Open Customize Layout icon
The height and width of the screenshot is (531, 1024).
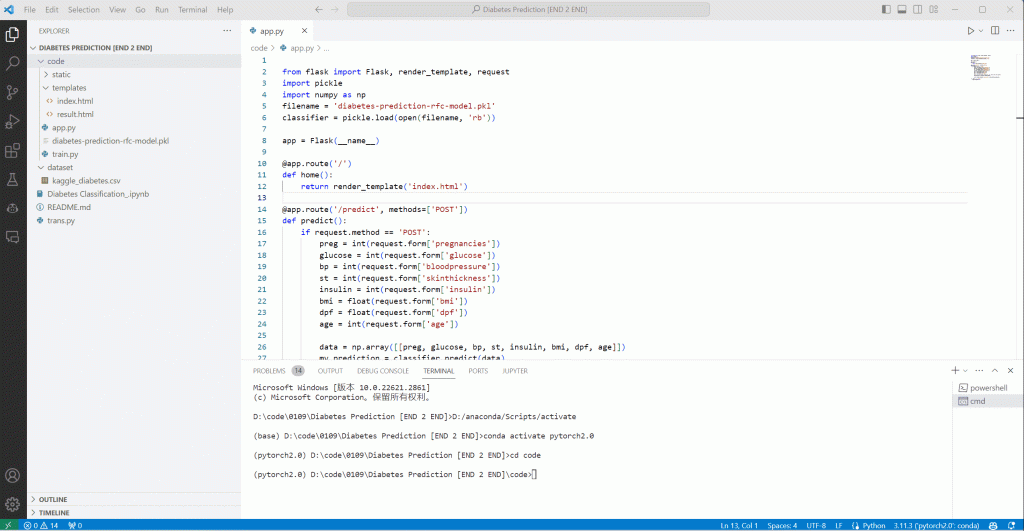click(934, 9)
